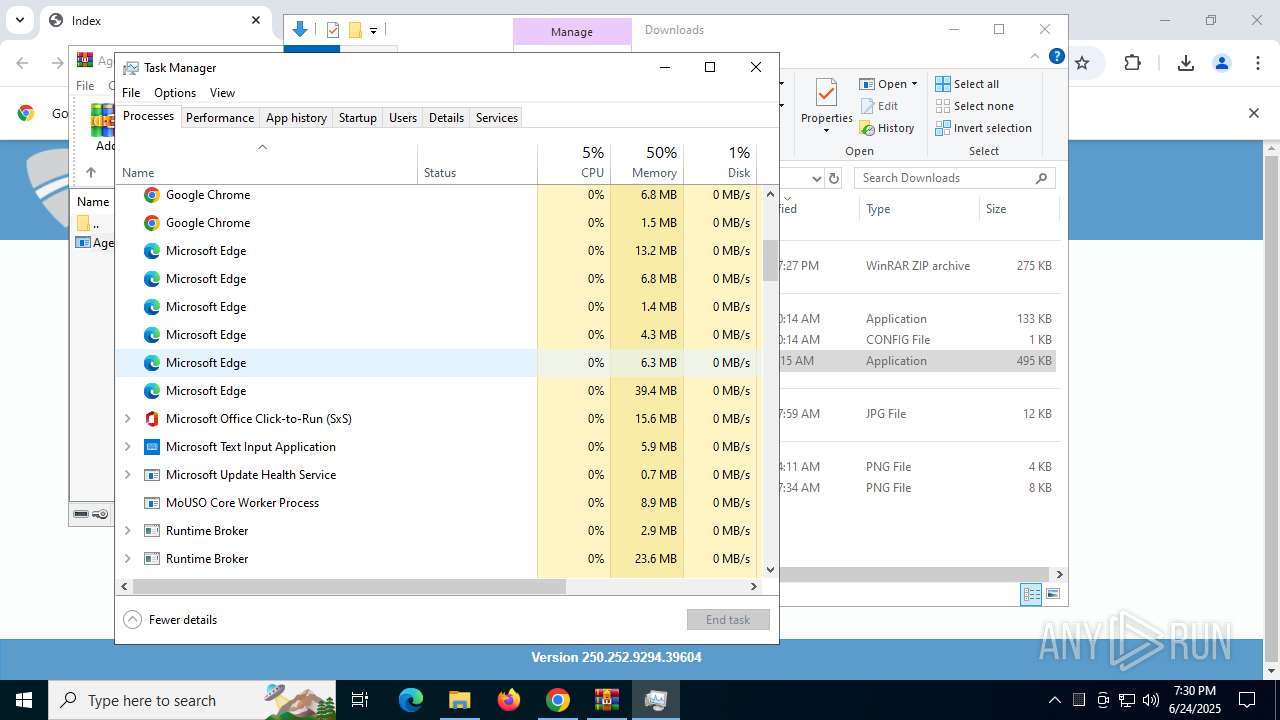Switch Explorer to large icons view
The image size is (1280, 720).
pyautogui.click(x=1052, y=595)
